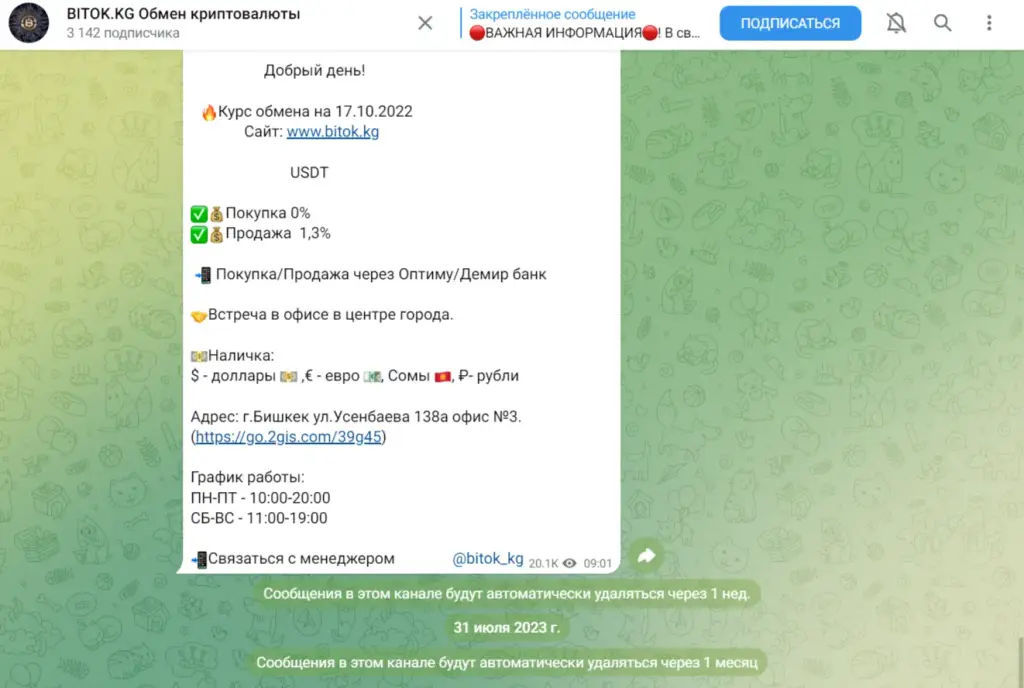The height and width of the screenshot is (688, 1024).
Task: Click the channel title BITOK.KG Обмен криптовалюты
Action: tap(183, 14)
